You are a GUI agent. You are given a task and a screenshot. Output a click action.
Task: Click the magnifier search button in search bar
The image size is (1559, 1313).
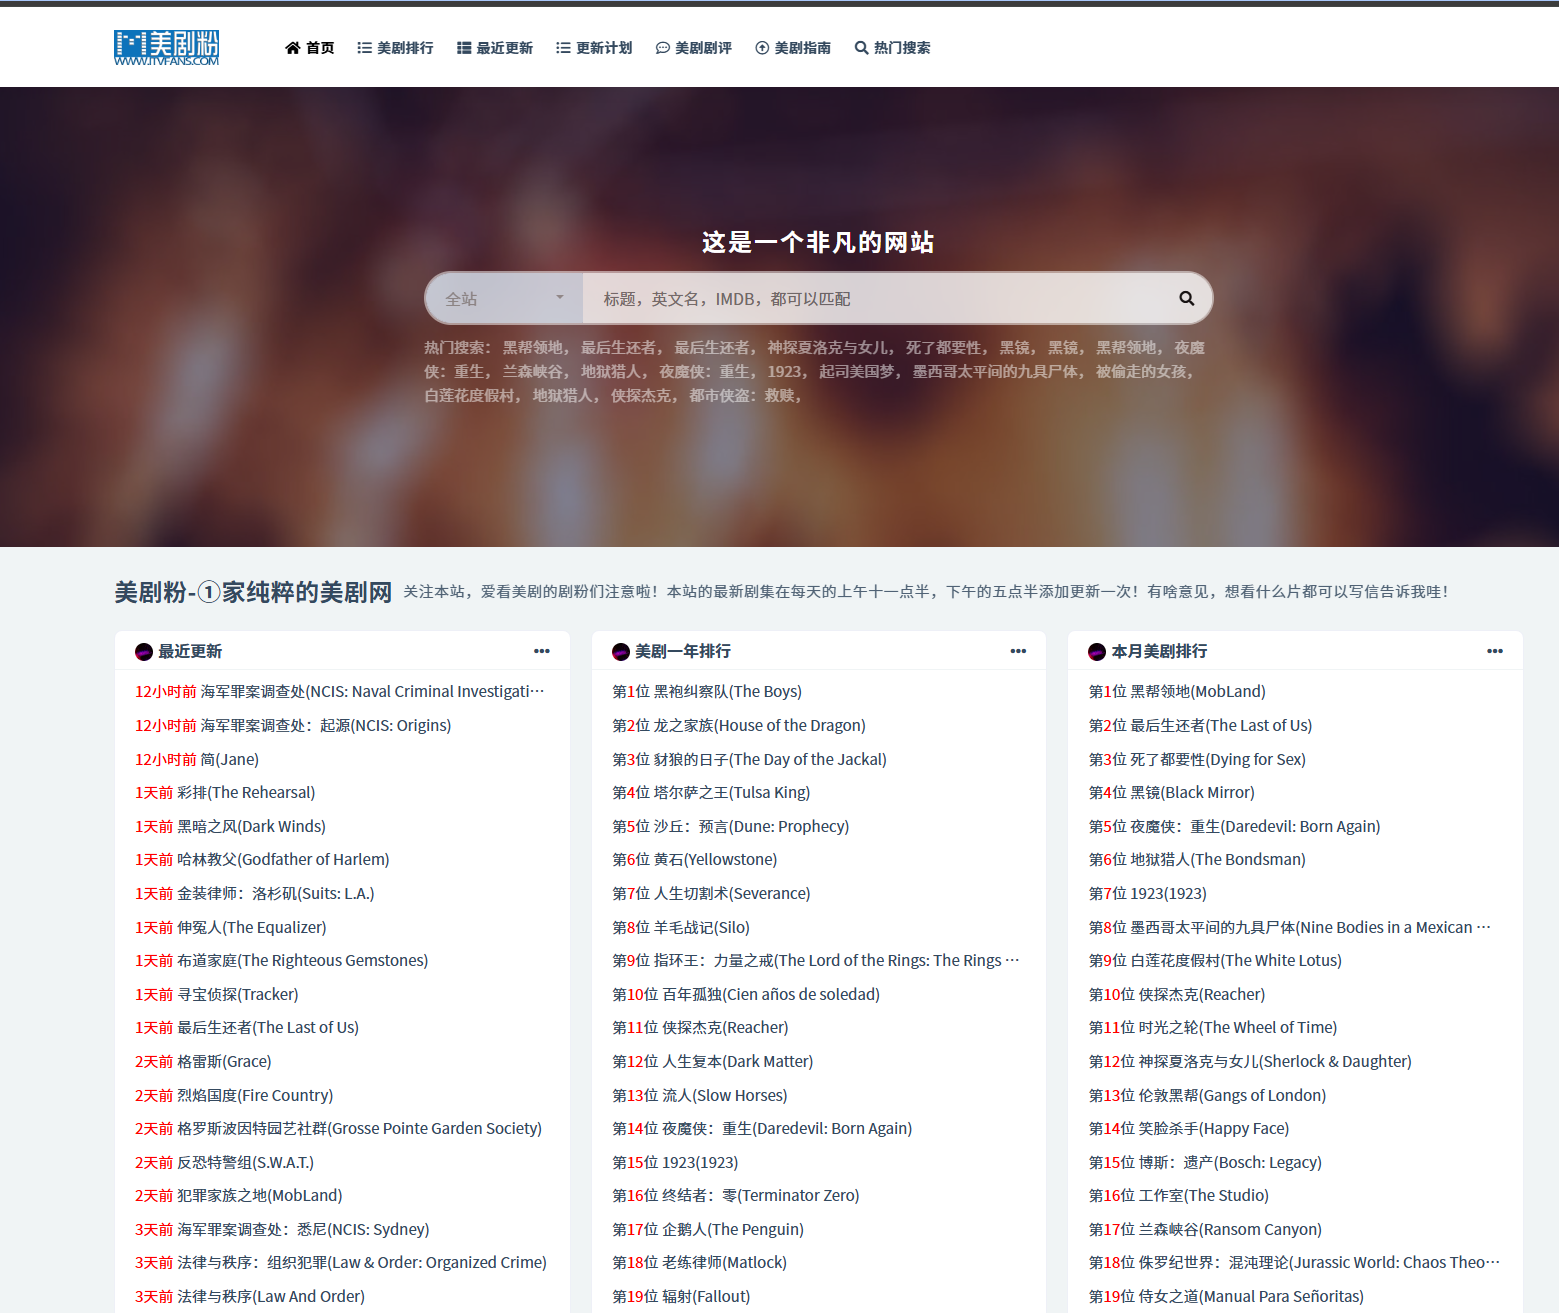coord(1186,298)
